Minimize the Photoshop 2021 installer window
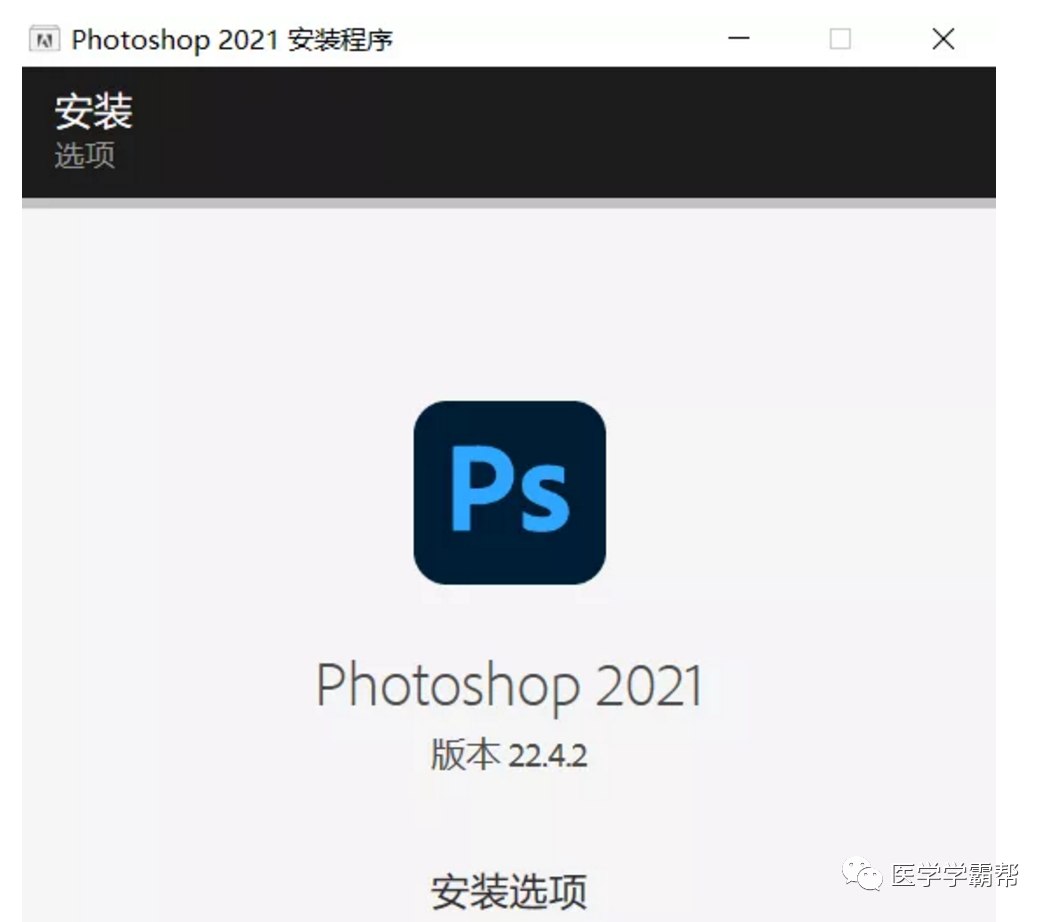This screenshot has height=922, width=1054. [x=739, y=38]
